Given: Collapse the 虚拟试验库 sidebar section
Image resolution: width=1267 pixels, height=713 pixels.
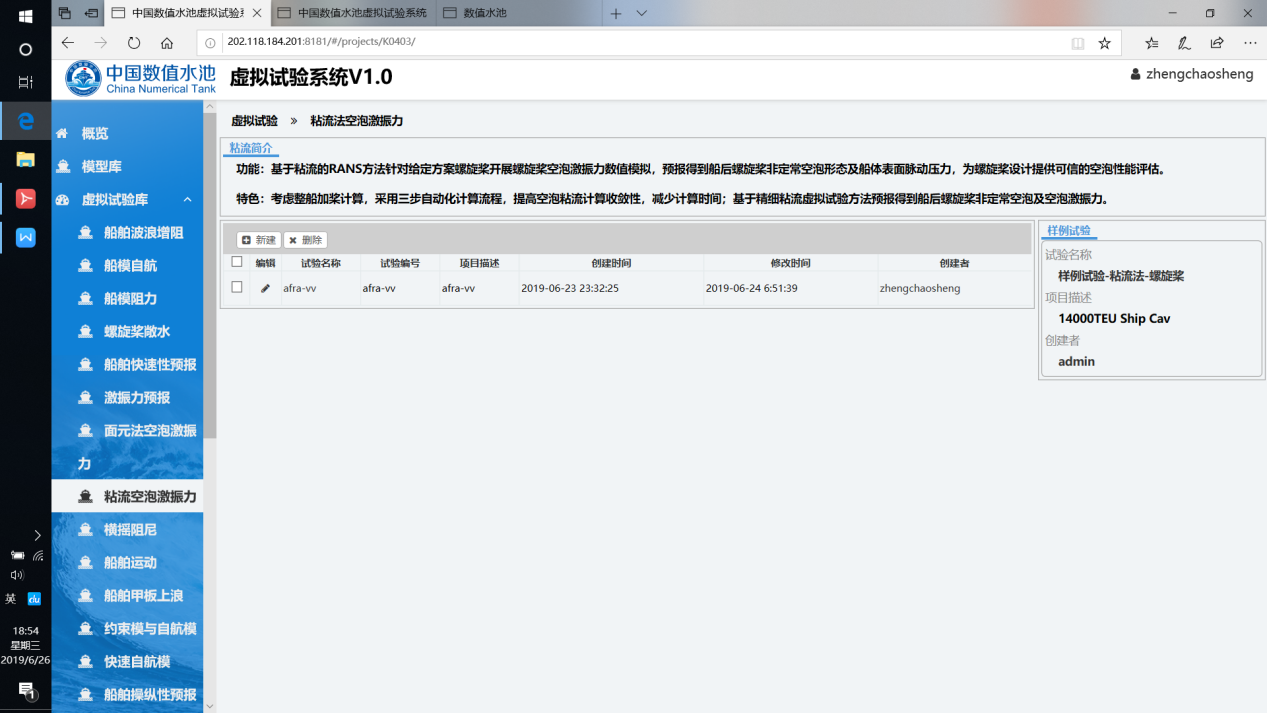Looking at the screenshot, I should pos(187,200).
